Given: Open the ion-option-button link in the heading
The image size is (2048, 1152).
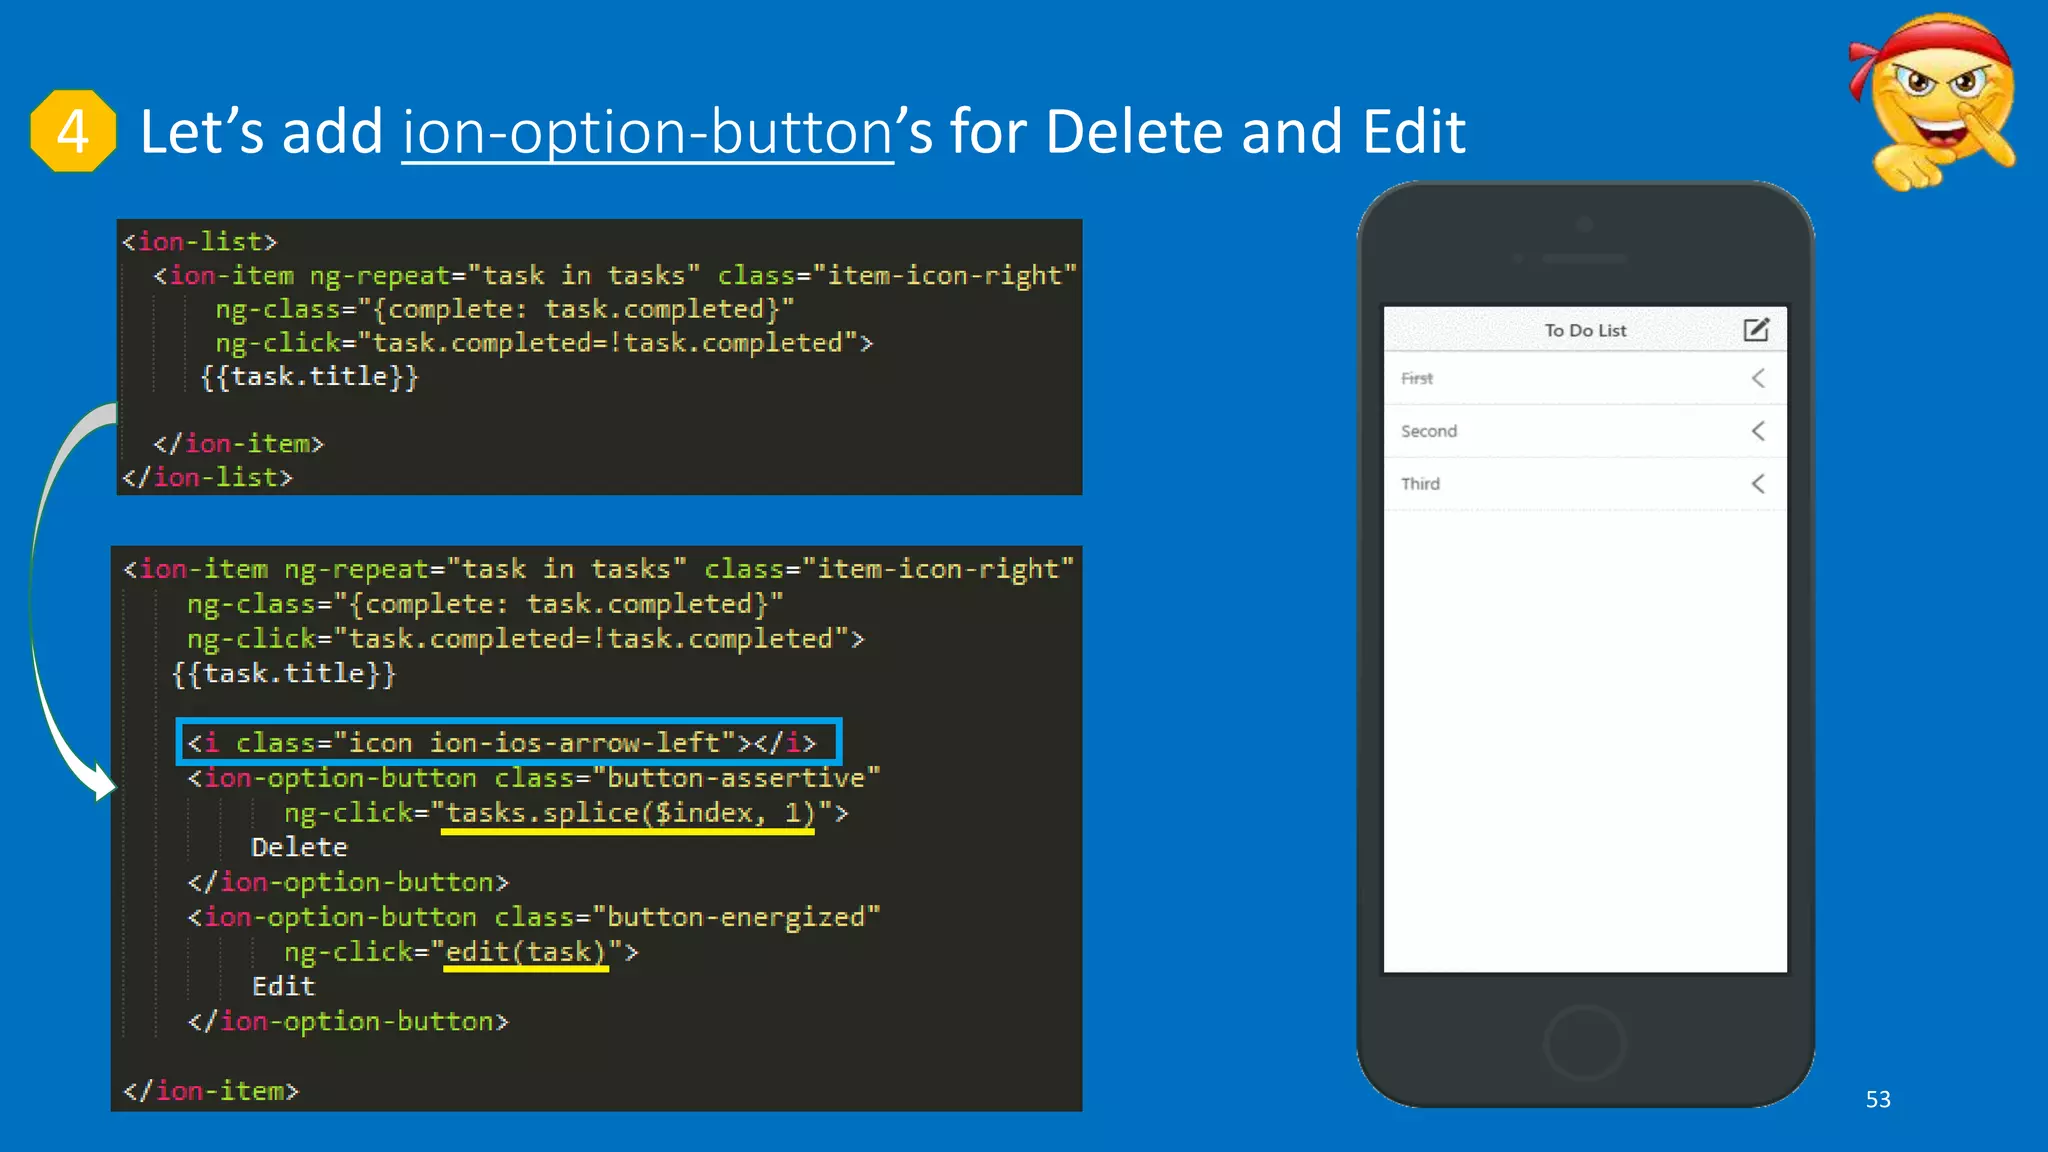Looking at the screenshot, I should 647,132.
